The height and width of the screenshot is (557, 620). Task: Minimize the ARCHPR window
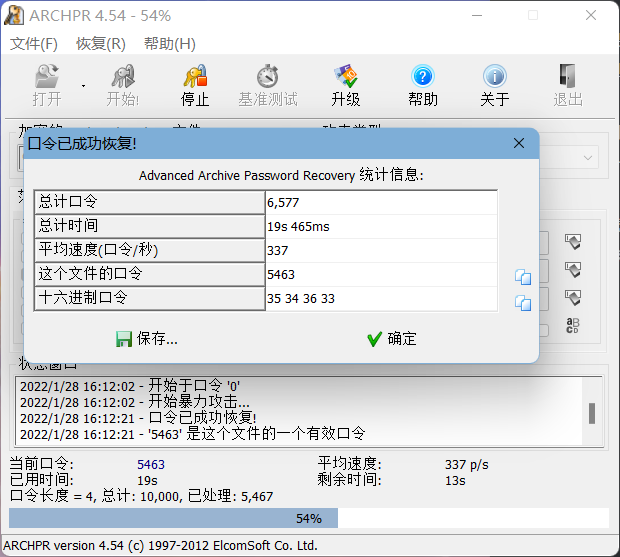click(x=477, y=15)
